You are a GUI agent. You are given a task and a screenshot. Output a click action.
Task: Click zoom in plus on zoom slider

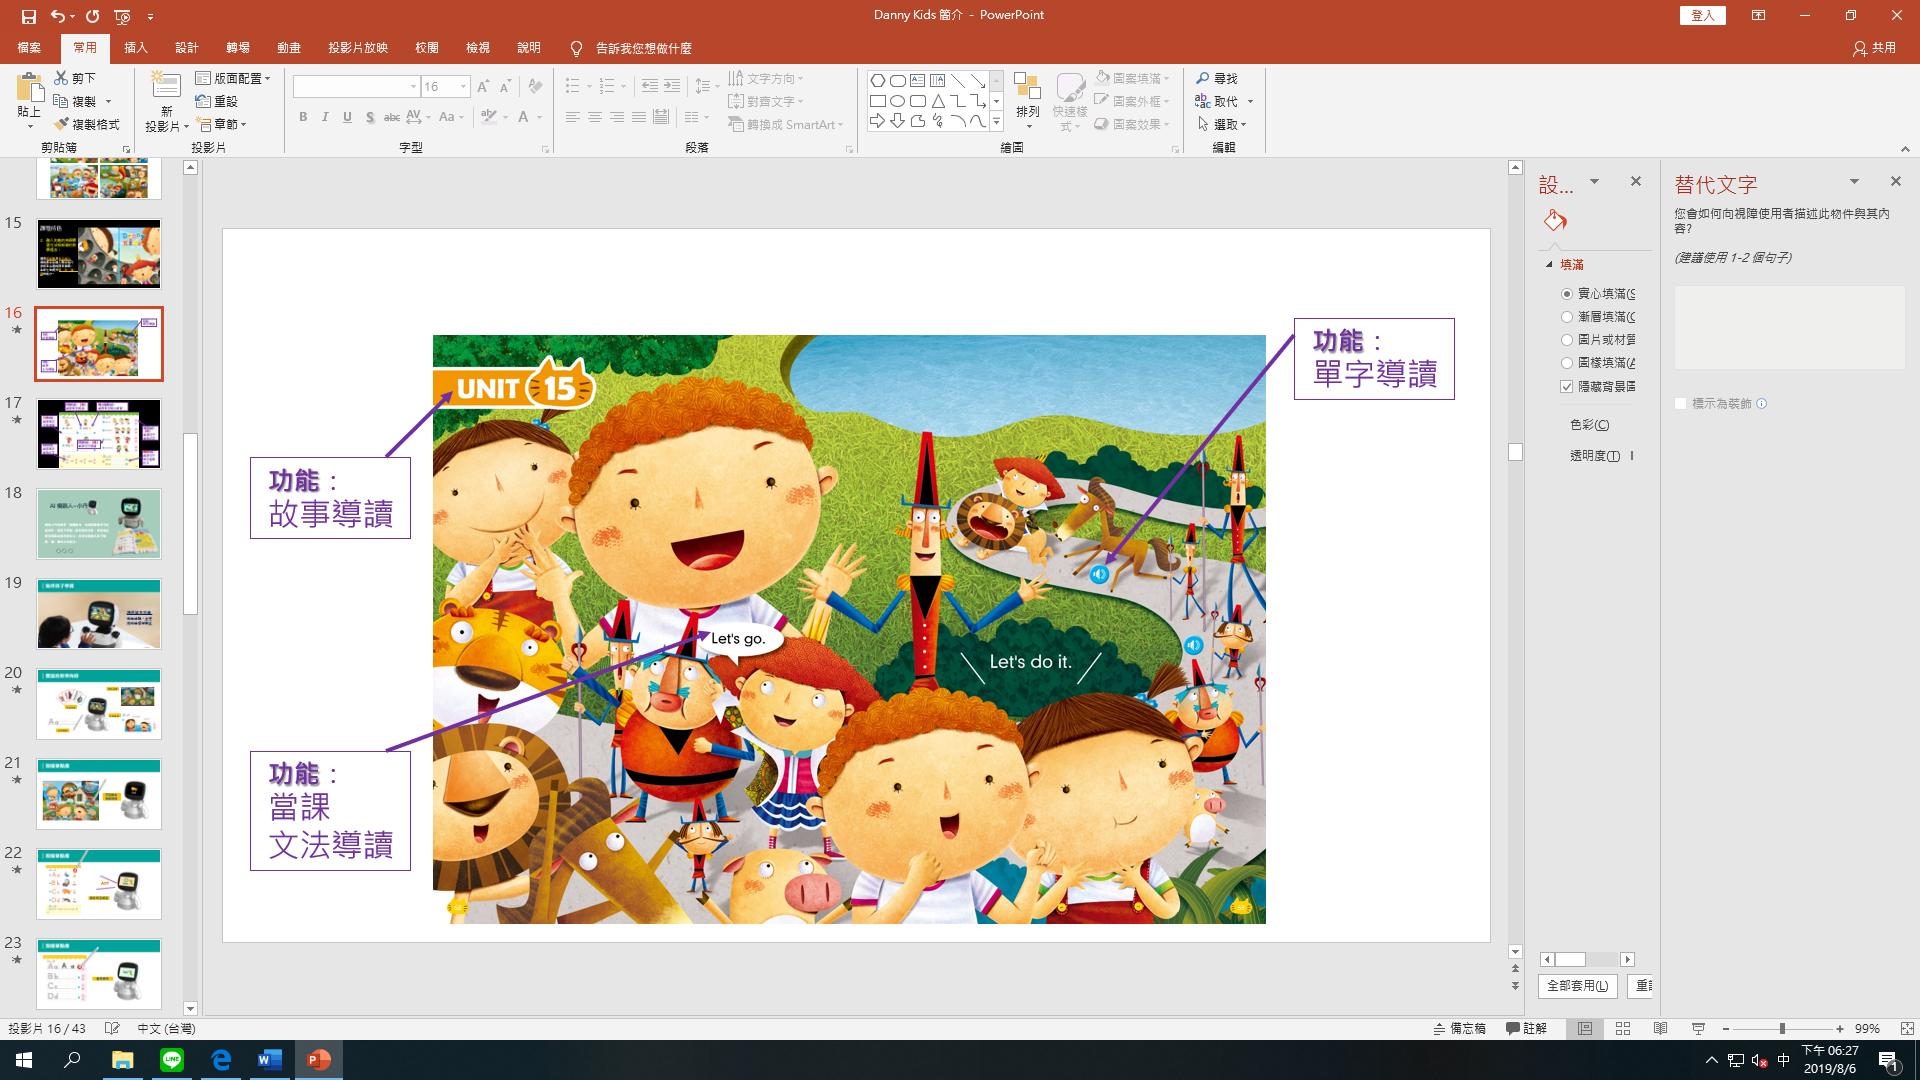[x=1839, y=1028]
